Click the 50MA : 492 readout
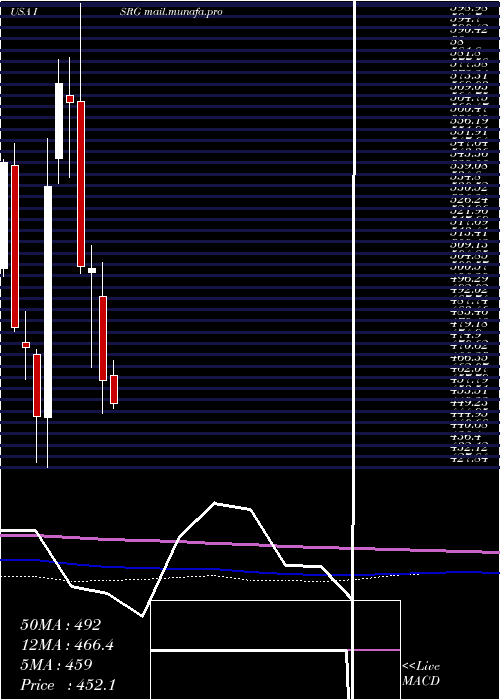Viewport: 500px width, 700px height. (x=60, y=625)
